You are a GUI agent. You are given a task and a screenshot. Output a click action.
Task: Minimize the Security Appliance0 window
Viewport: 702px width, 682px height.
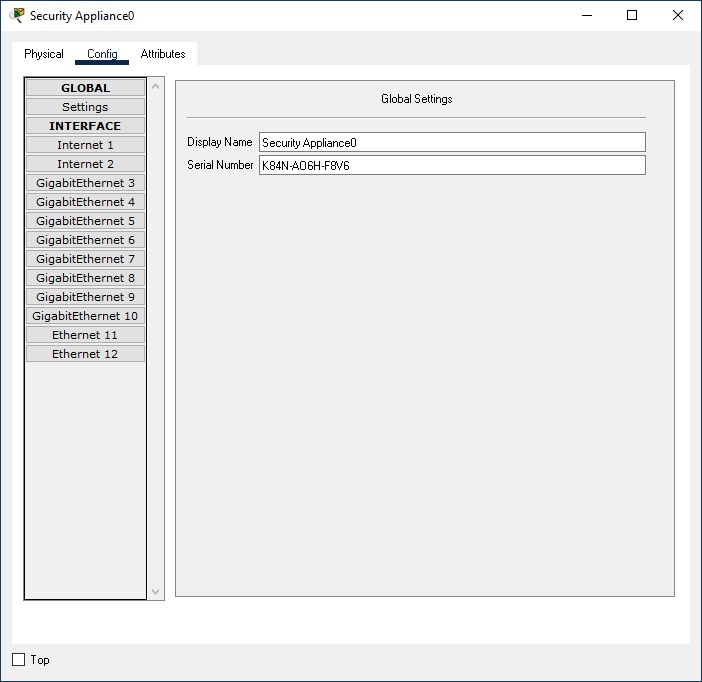[x=587, y=15]
